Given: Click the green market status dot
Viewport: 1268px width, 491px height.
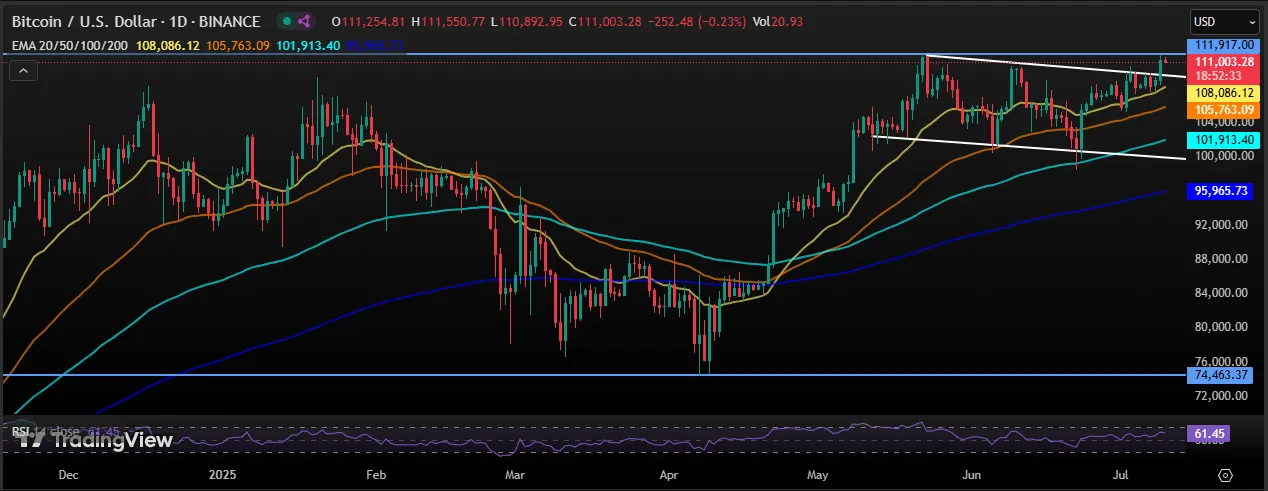Looking at the screenshot, I should click(x=287, y=21).
